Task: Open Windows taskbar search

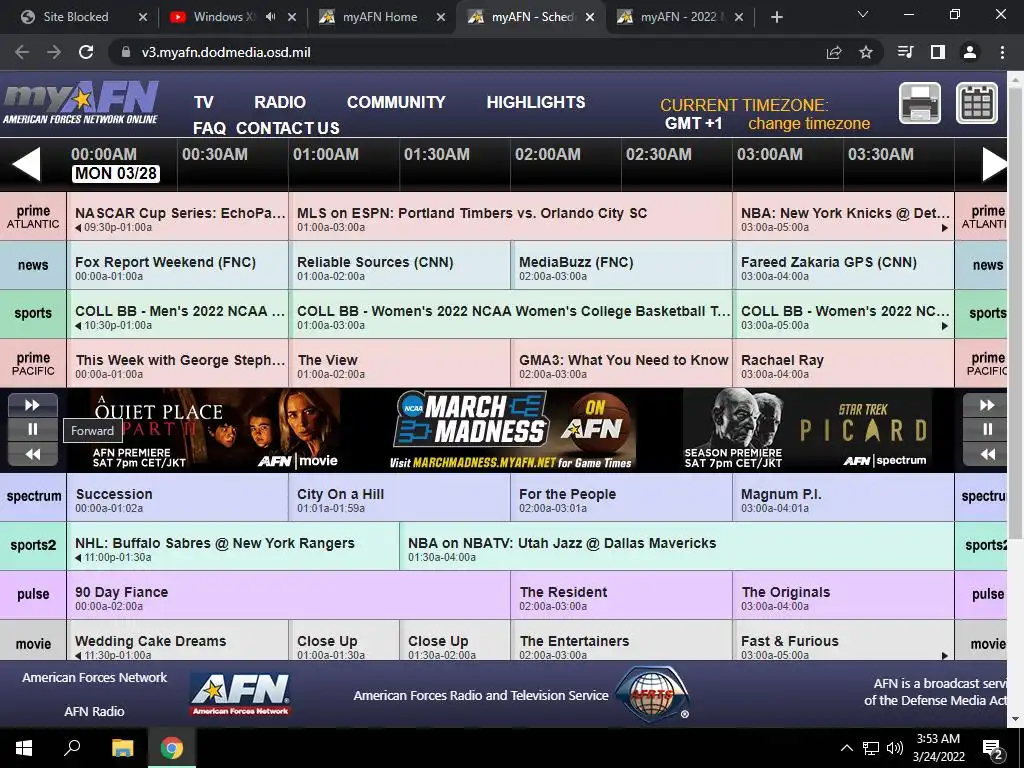Action: pyautogui.click(x=72, y=748)
